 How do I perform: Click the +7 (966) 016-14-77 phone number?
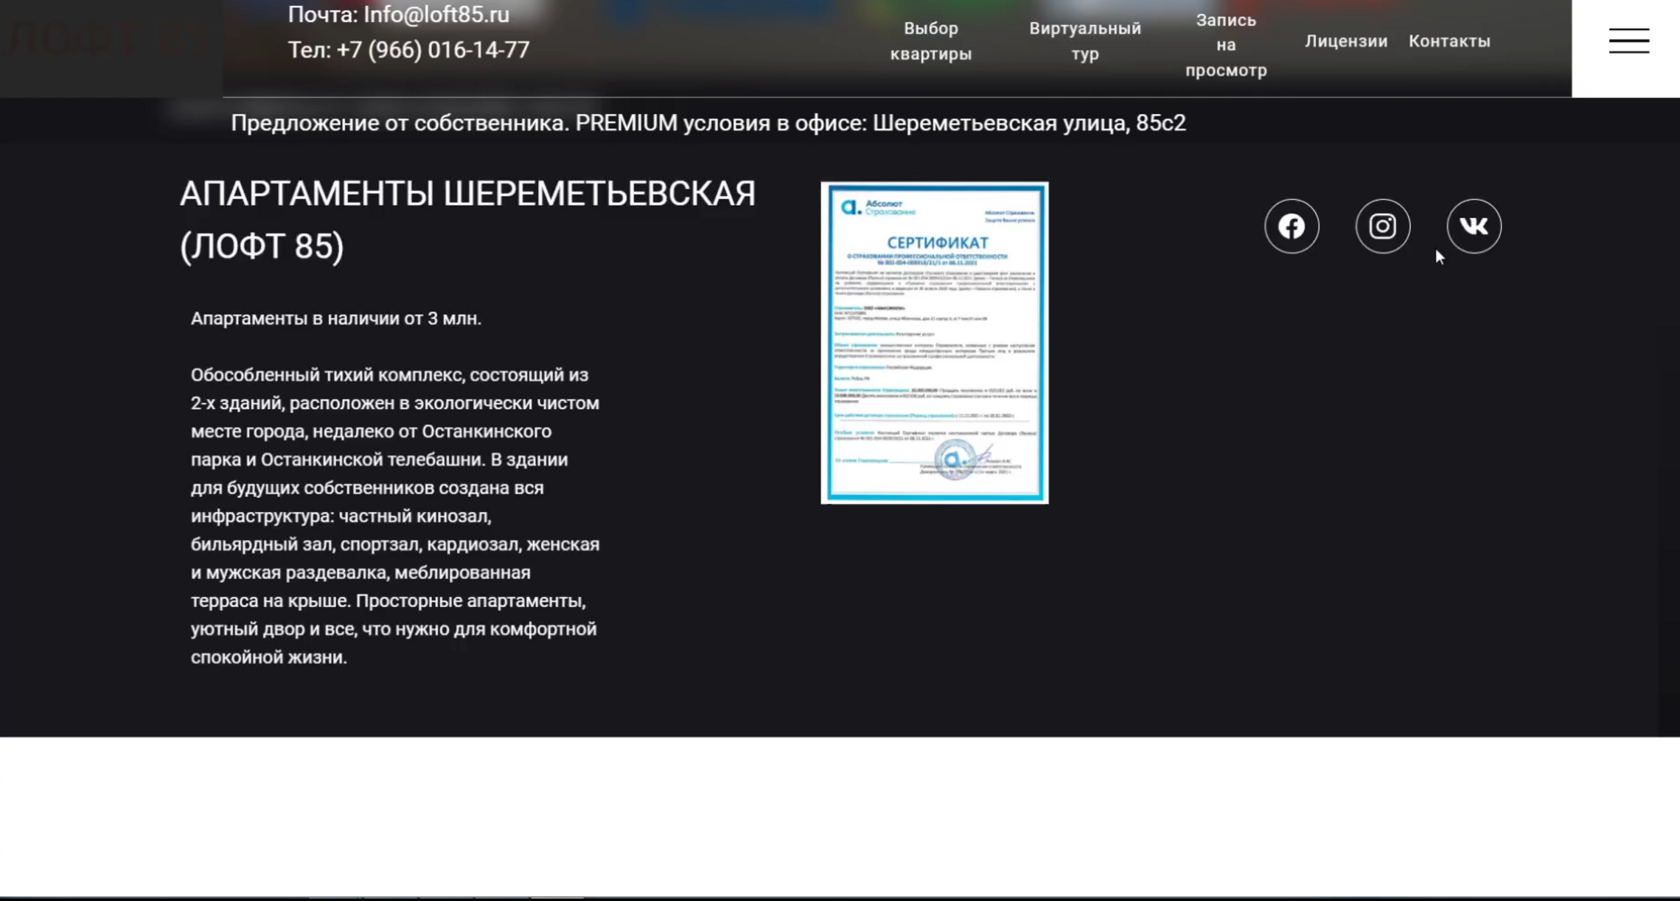coord(433,50)
